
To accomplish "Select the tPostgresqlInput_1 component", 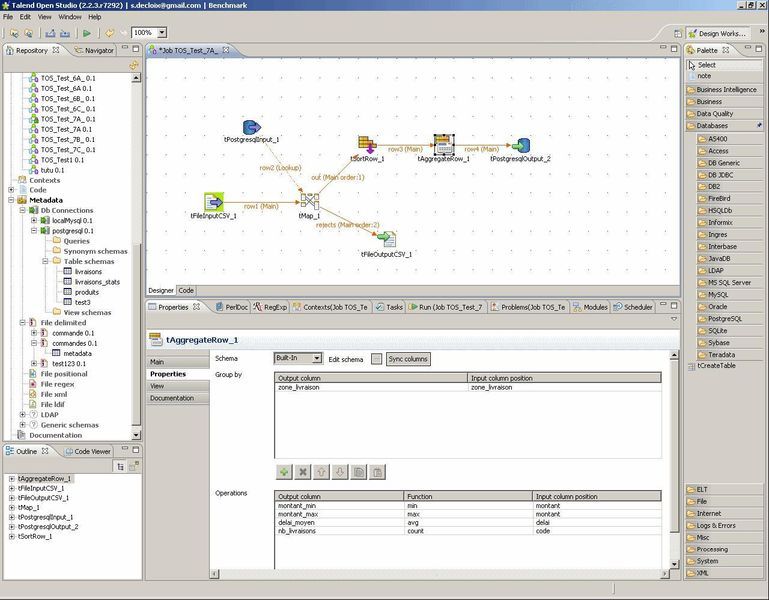I will pos(251,127).
